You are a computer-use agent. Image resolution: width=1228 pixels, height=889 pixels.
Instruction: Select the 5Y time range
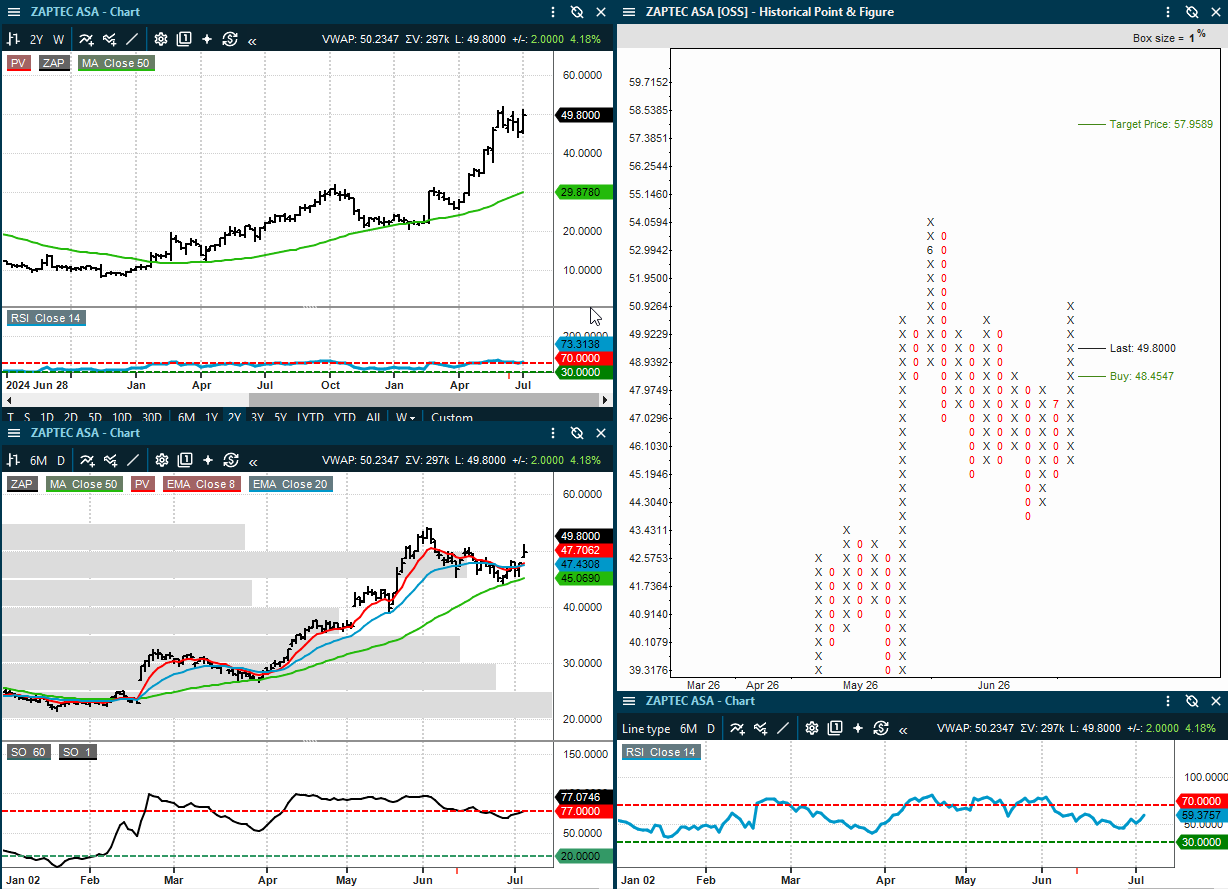[281, 417]
